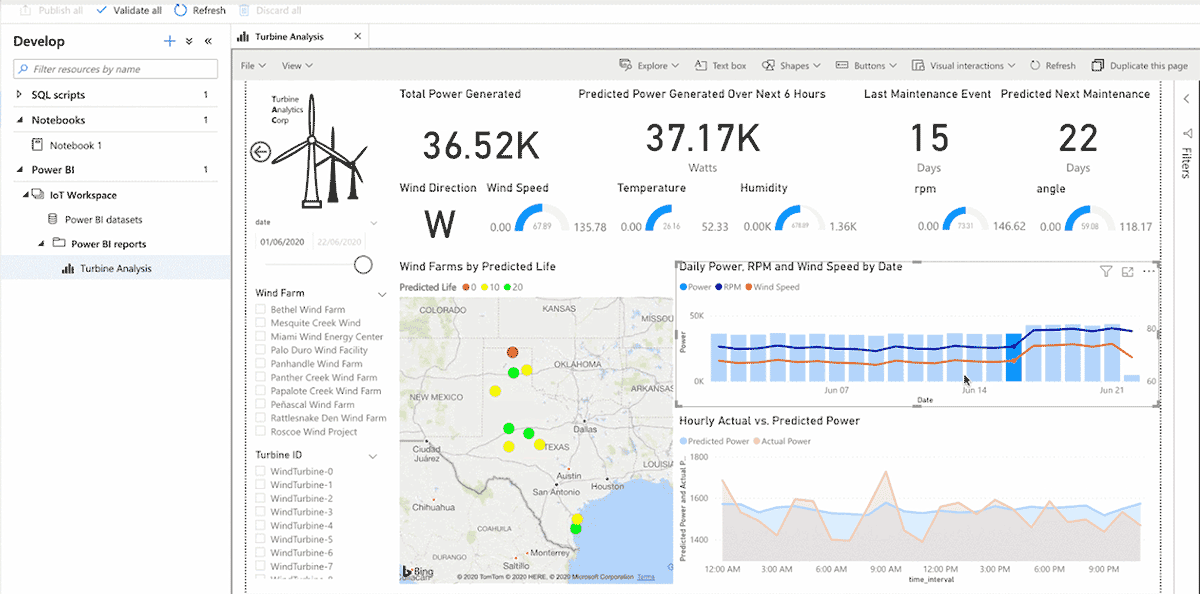Open the filter icon on the Daily Power chart
The image size is (1200, 612).
[x=1106, y=271]
